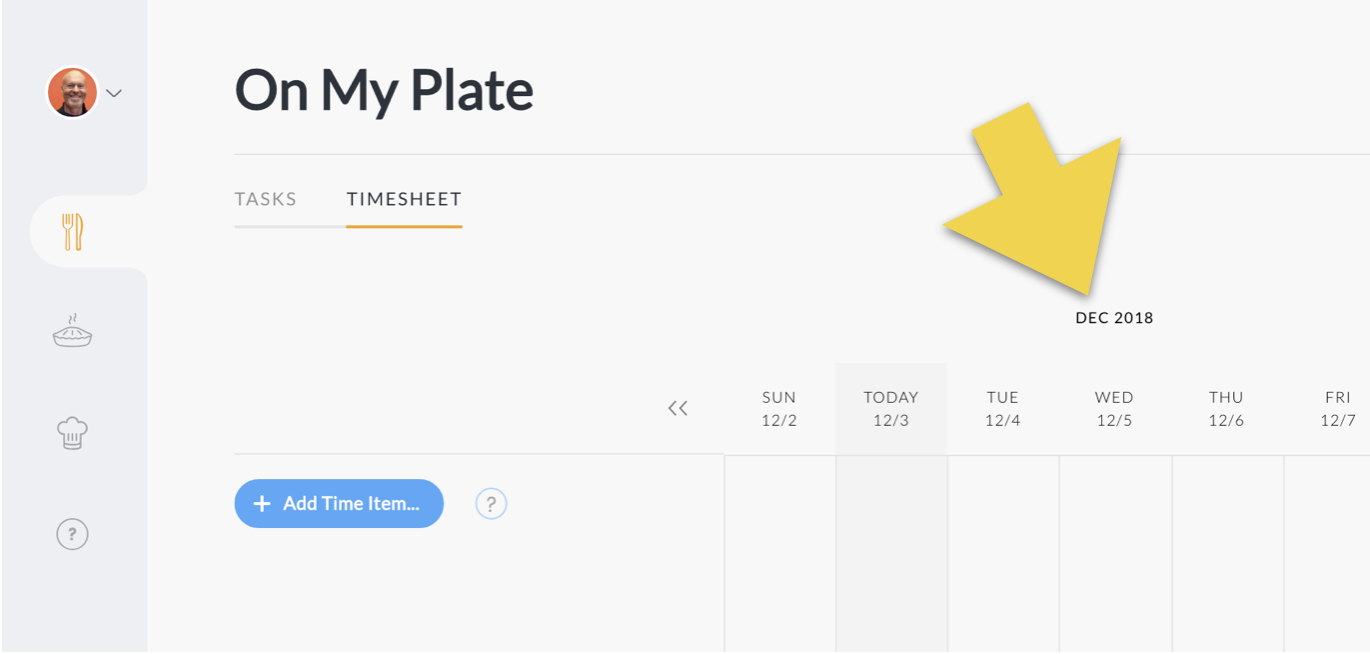Click the WED 12/5 column header
Image resolution: width=1370 pixels, height=654 pixels.
click(1114, 407)
